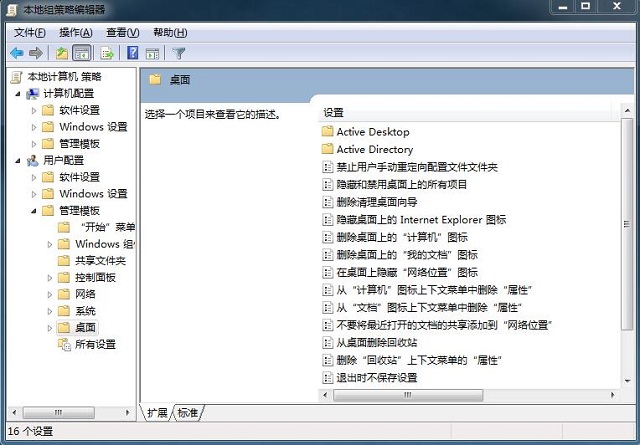Click the Export list toolbar icon
The width and height of the screenshot is (640, 445).
coord(107,53)
